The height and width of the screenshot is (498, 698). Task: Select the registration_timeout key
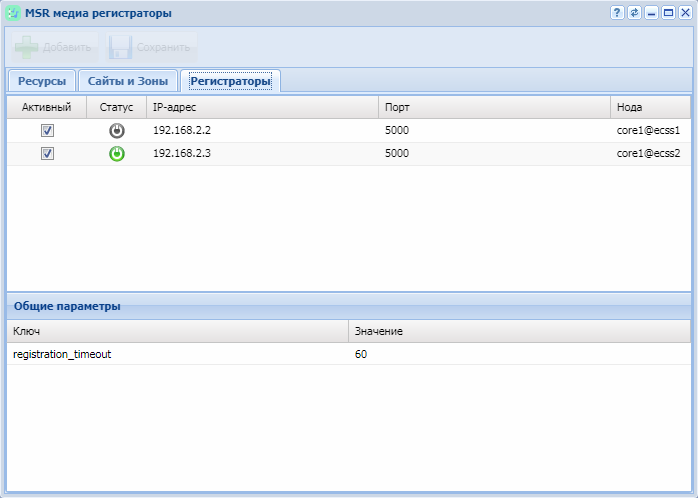point(62,354)
